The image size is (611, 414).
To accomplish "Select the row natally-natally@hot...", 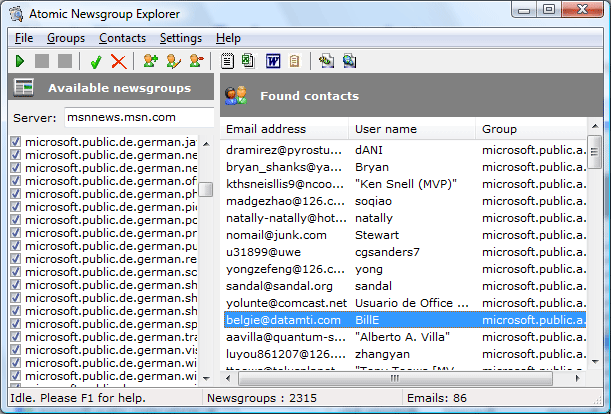I will point(403,218).
